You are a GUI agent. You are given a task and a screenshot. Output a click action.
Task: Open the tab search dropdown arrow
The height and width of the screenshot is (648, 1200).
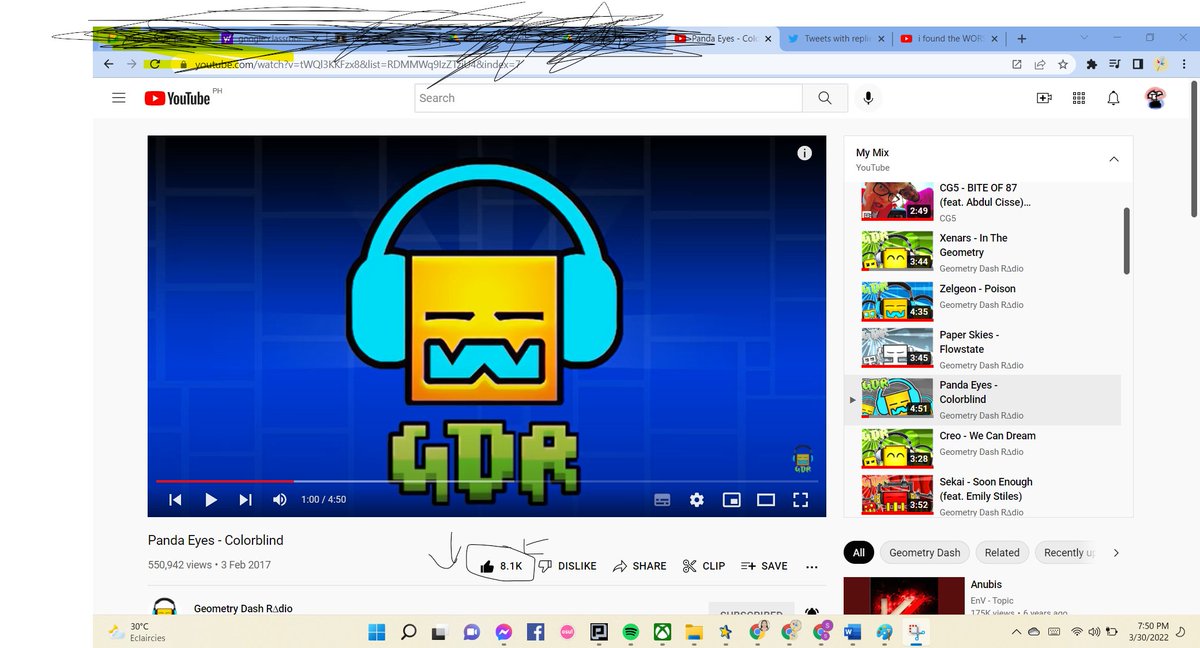click(x=1086, y=38)
